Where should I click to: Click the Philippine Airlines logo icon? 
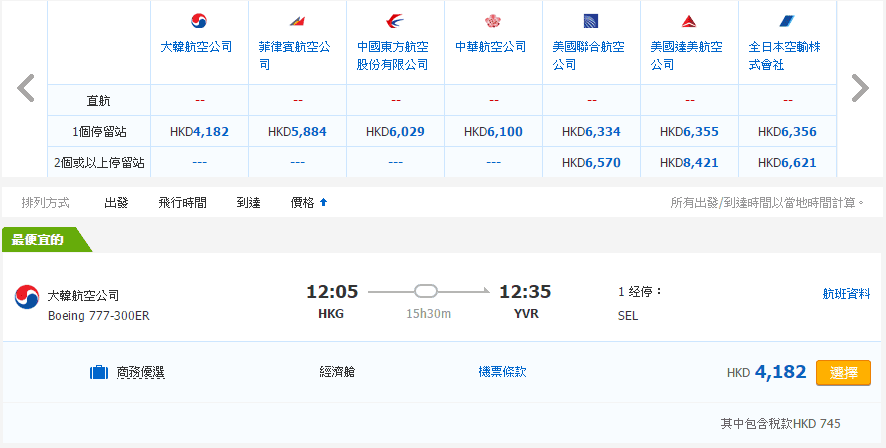tap(297, 21)
